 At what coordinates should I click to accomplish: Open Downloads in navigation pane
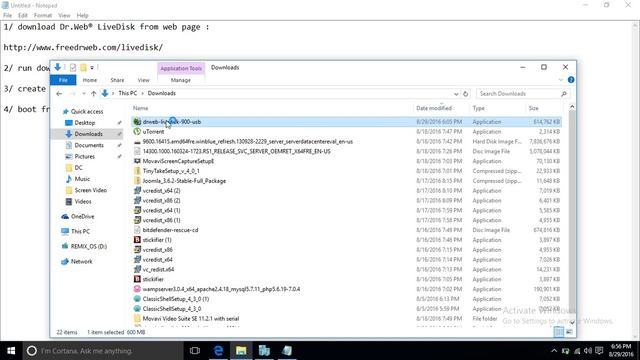point(88,134)
